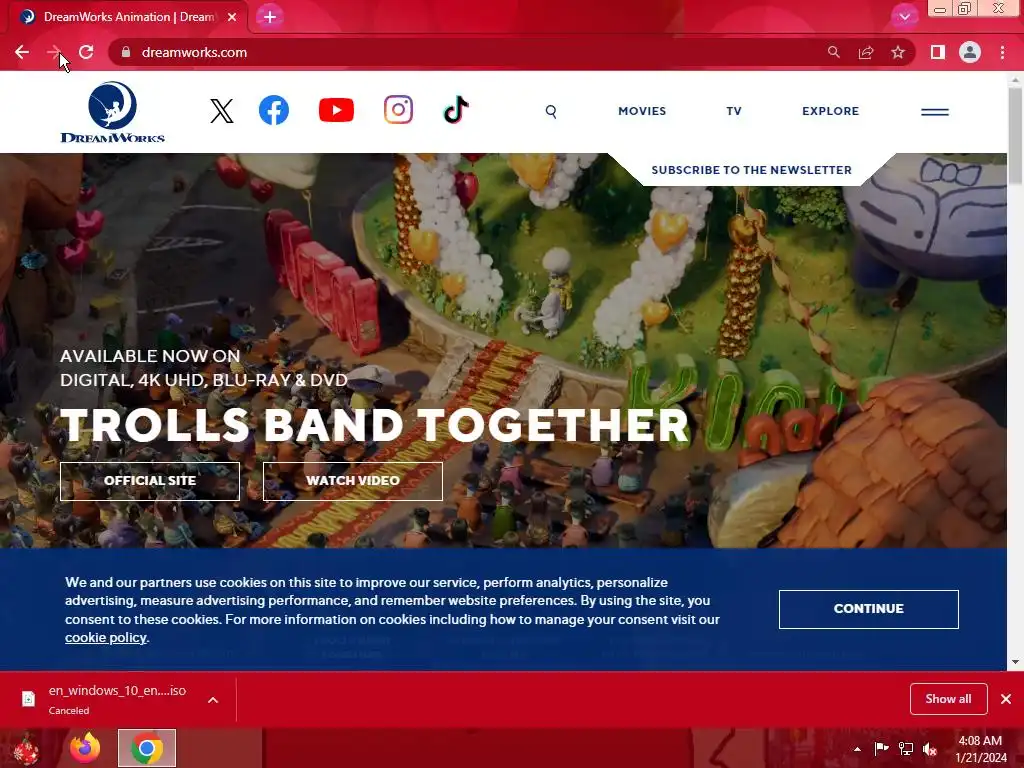The height and width of the screenshot is (768, 1024).
Task: Accept cookies with Continue
Action: (869, 609)
